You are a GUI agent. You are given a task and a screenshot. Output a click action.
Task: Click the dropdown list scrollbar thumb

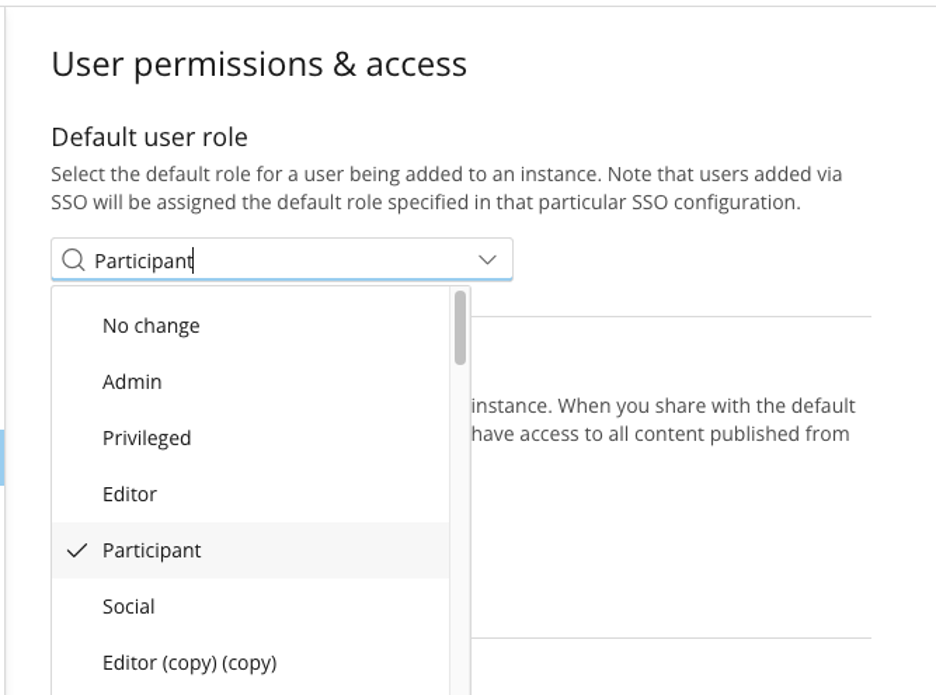click(x=460, y=328)
